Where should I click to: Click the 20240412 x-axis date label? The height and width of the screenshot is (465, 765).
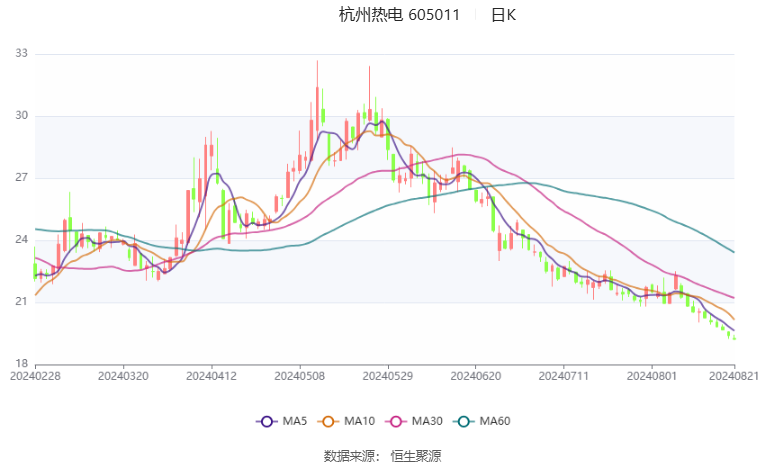coord(212,377)
